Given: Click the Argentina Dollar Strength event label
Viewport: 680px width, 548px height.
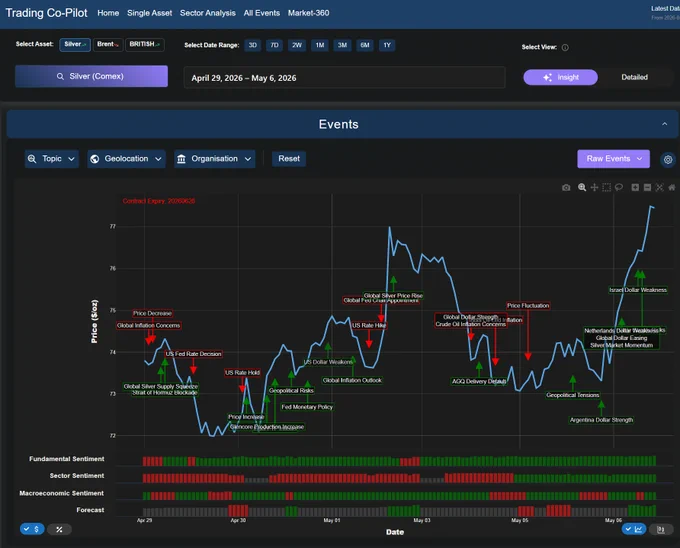Looking at the screenshot, I should coord(601,420).
